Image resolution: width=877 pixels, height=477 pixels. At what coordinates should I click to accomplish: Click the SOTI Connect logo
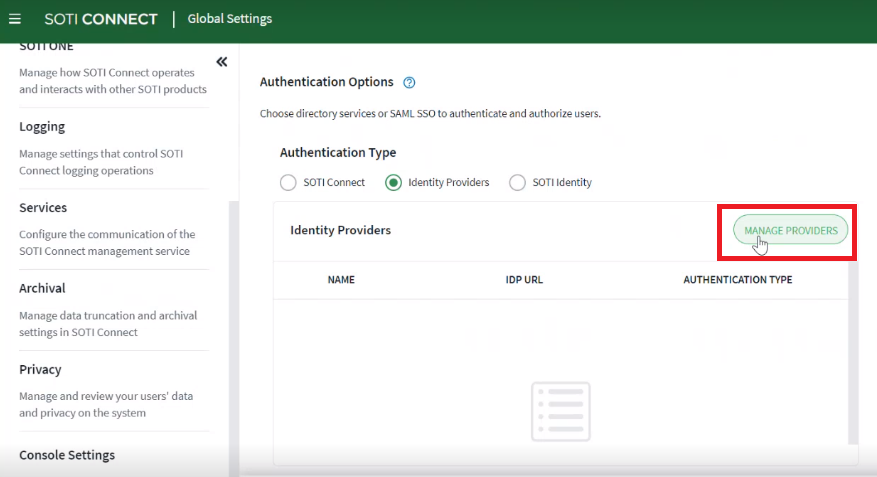tap(101, 19)
